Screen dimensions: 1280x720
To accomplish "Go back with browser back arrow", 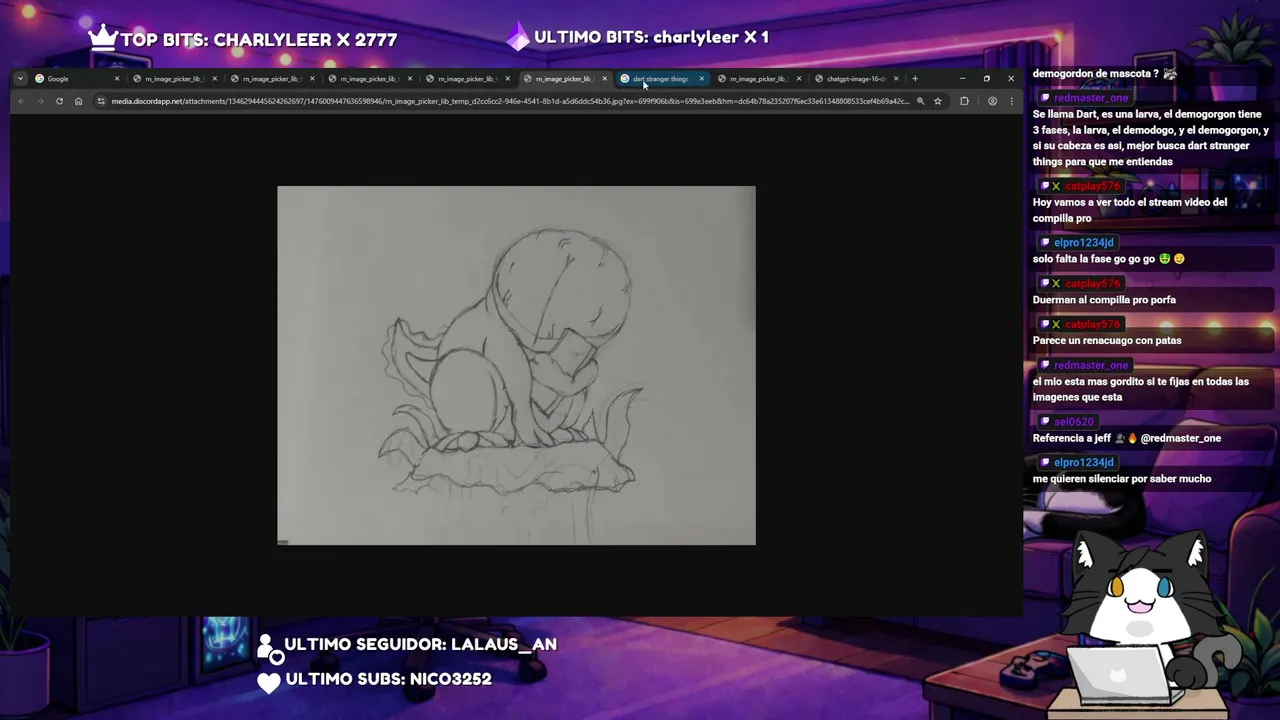I will [x=22, y=101].
